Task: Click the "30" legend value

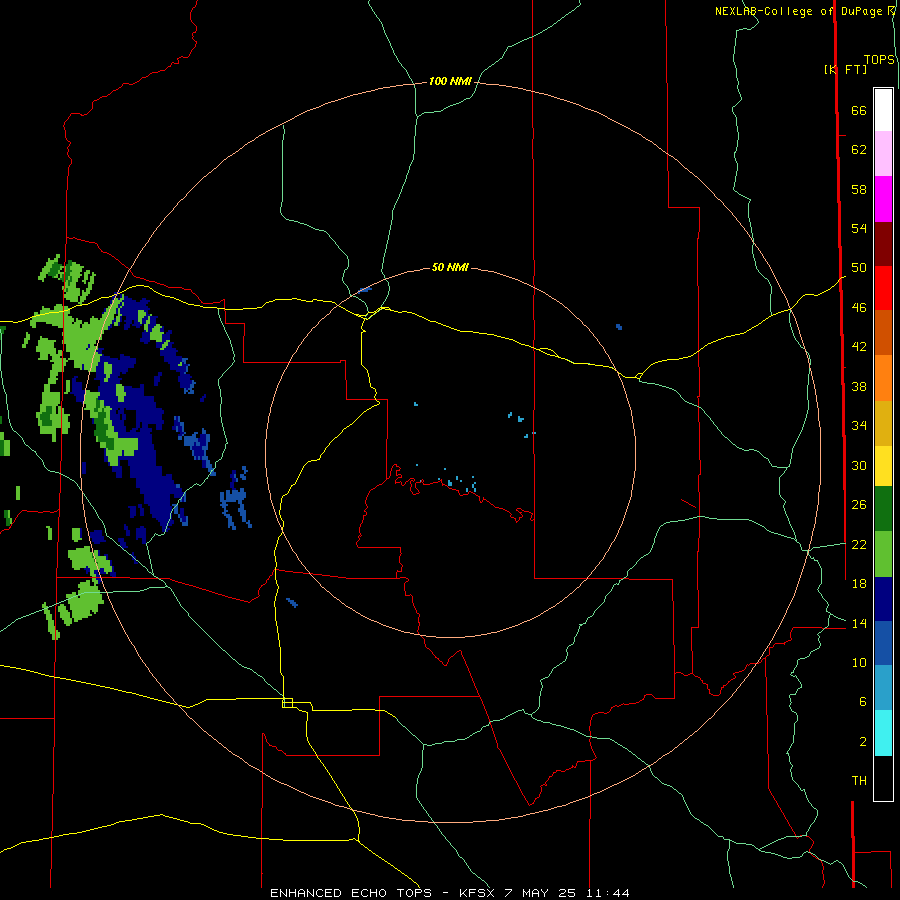Action: [859, 465]
